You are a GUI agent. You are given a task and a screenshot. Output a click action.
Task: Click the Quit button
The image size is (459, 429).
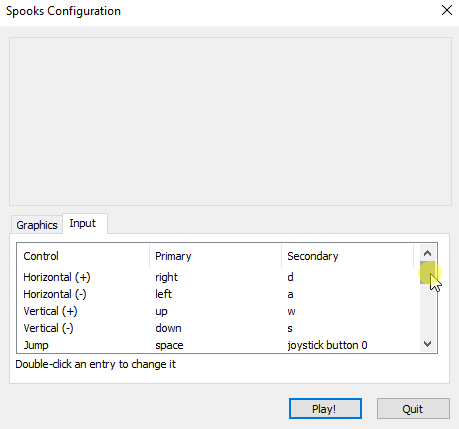pos(413,409)
